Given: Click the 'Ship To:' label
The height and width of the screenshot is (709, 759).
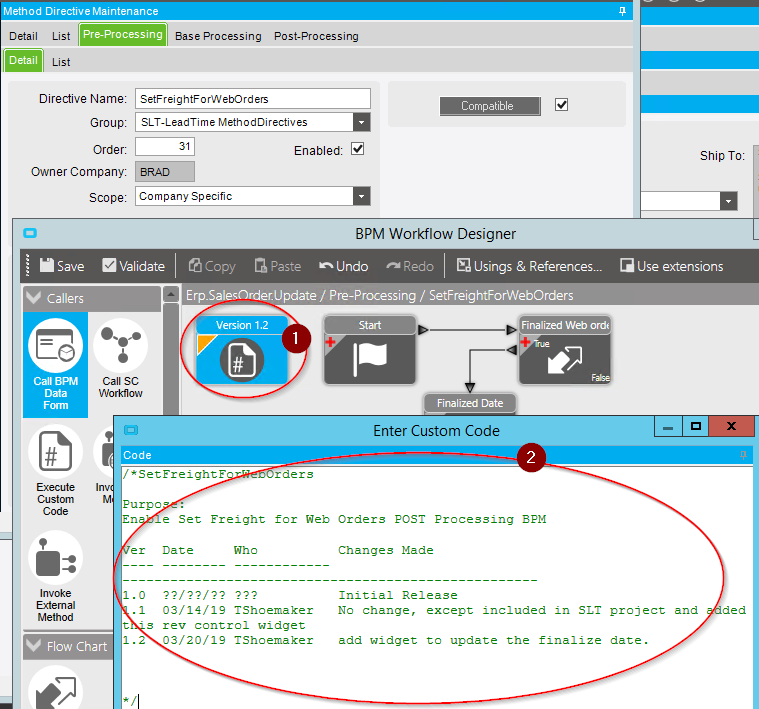Looking at the screenshot, I should pyautogui.click(x=722, y=156).
